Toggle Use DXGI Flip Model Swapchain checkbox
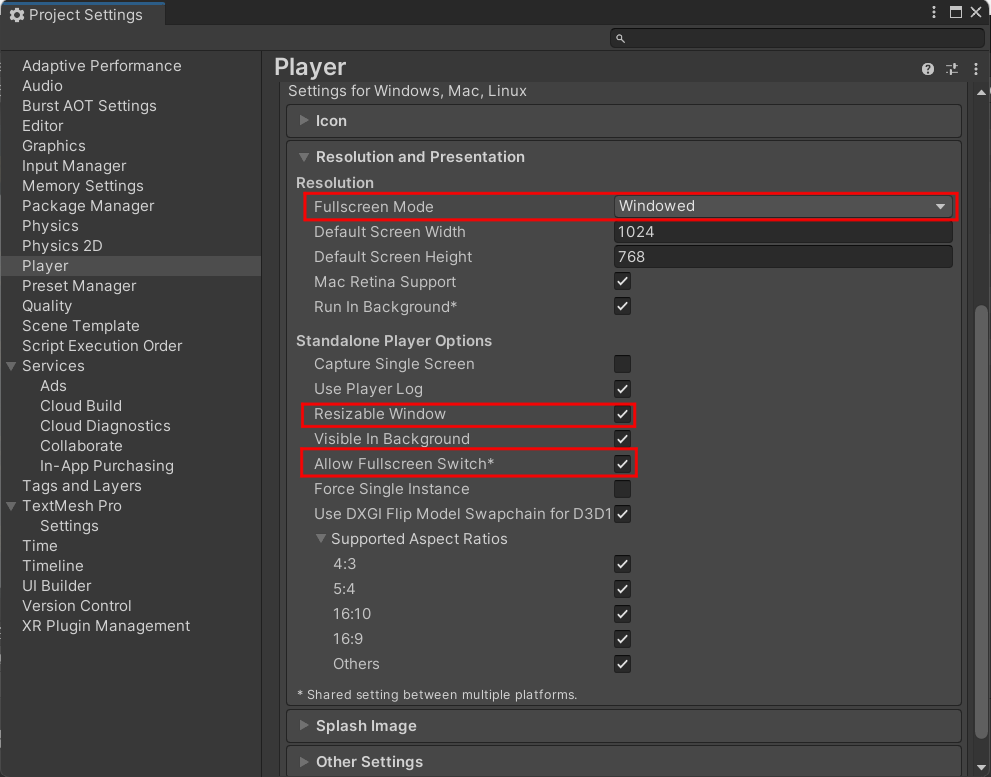 click(623, 514)
